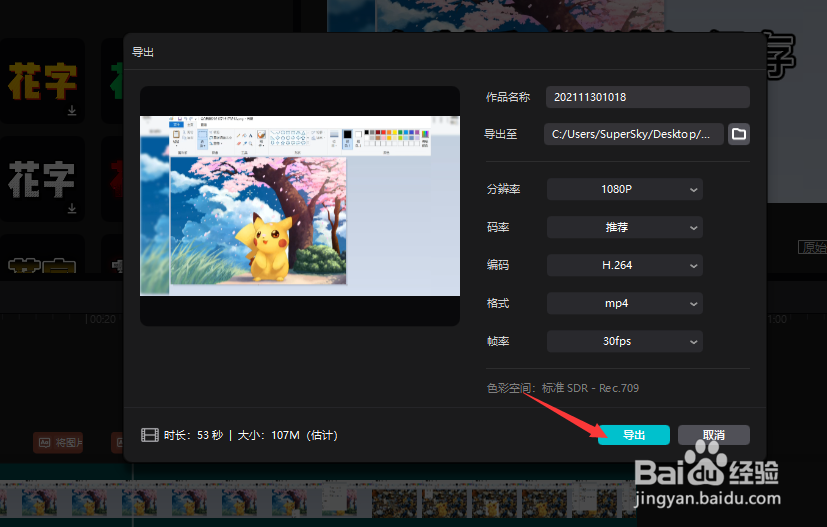Click the 00:20 mark on the timeline ruler

tap(102, 319)
